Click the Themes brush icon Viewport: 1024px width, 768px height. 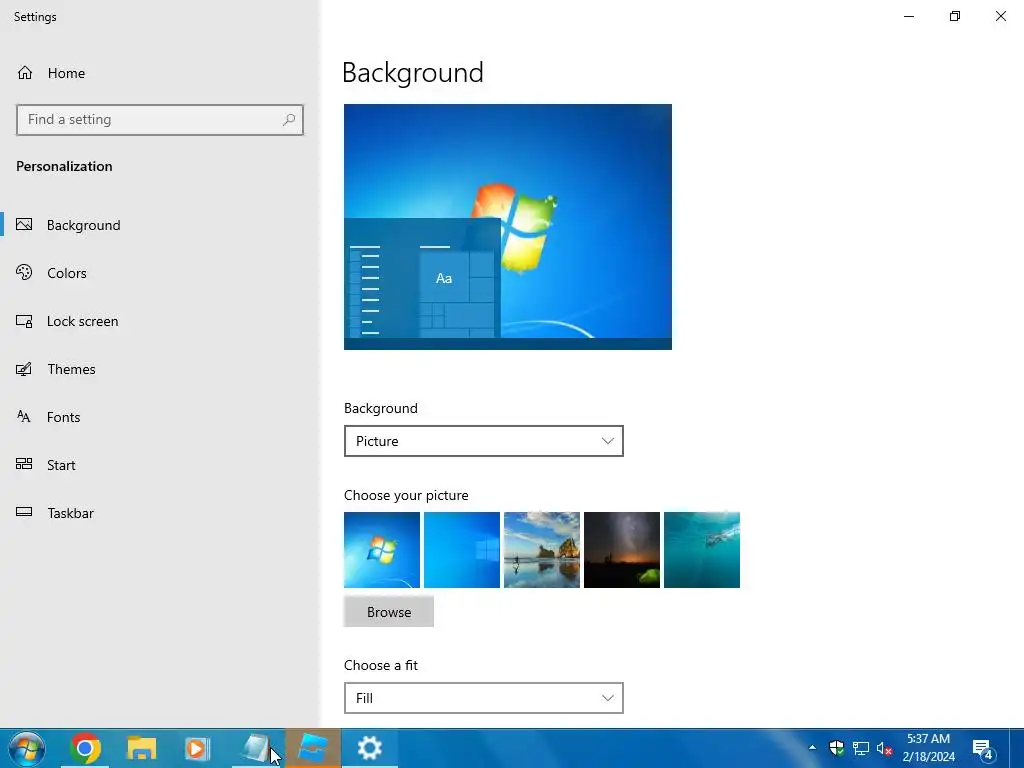tap(24, 369)
